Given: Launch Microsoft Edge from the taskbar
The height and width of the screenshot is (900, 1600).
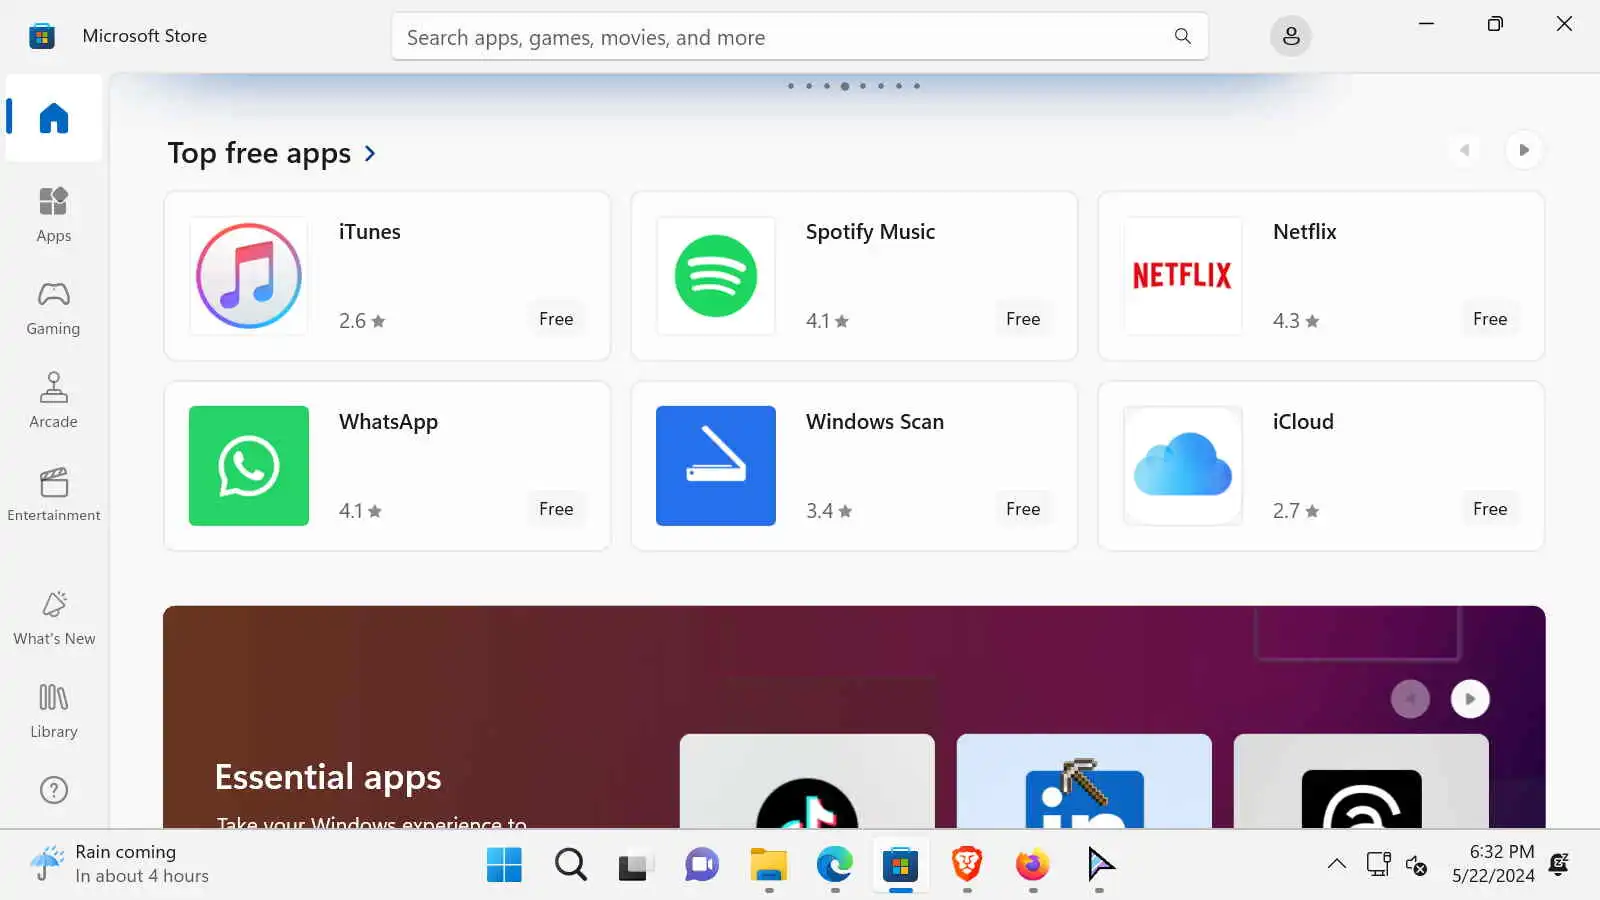Looking at the screenshot, I should 835,865.
